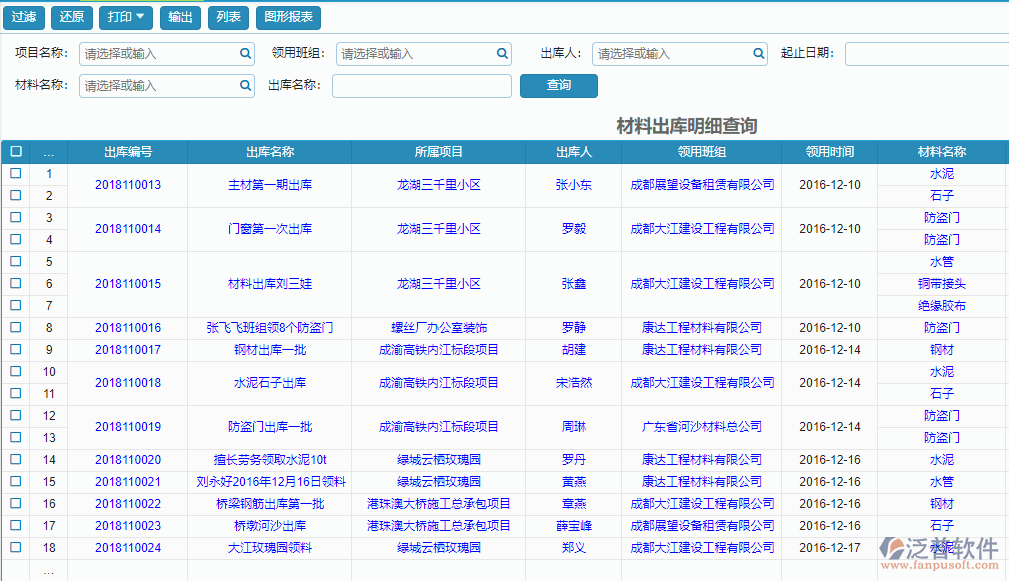
Task: Open the 打印 print dropdown
Action: [125, 17]
